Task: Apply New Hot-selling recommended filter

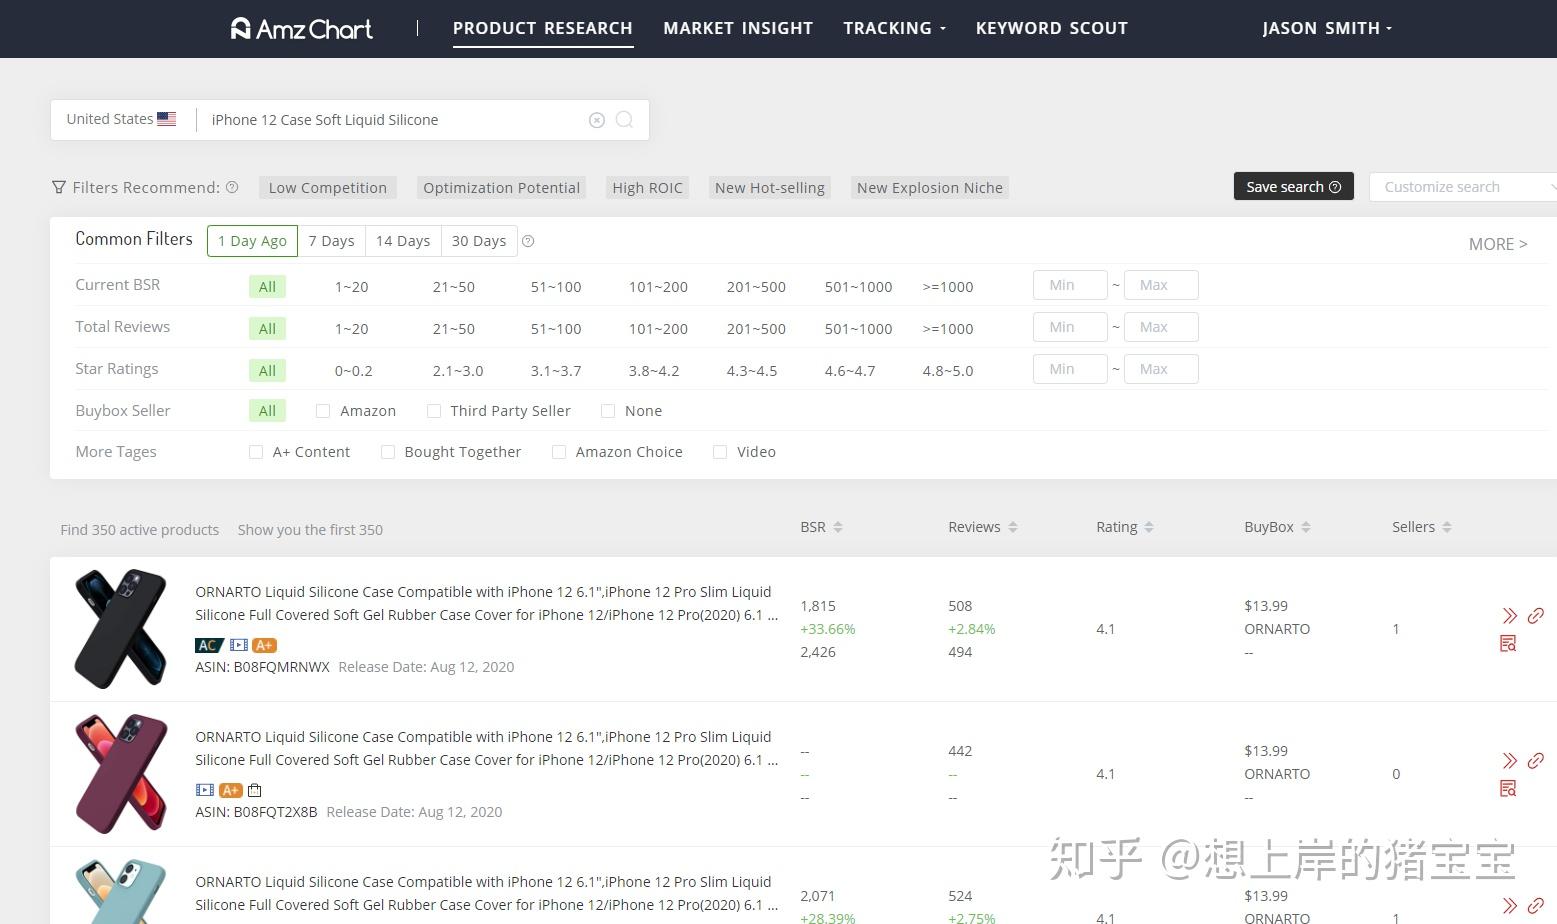Action: 770,188
